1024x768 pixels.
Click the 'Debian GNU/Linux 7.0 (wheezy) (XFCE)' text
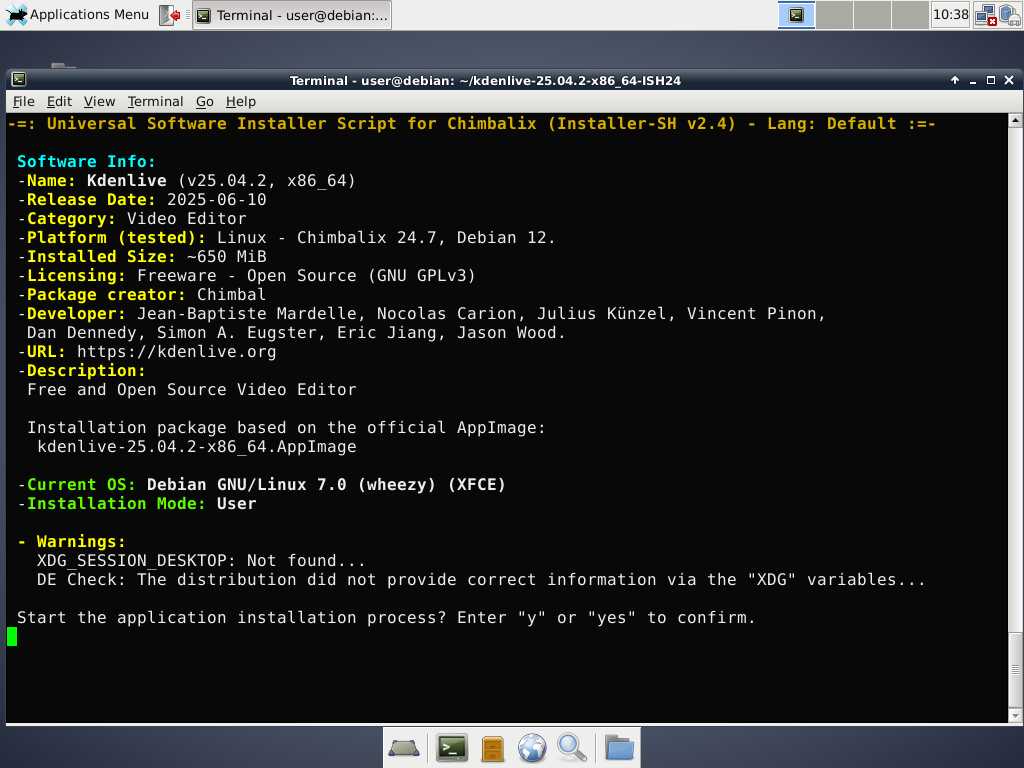click(326, 484)
